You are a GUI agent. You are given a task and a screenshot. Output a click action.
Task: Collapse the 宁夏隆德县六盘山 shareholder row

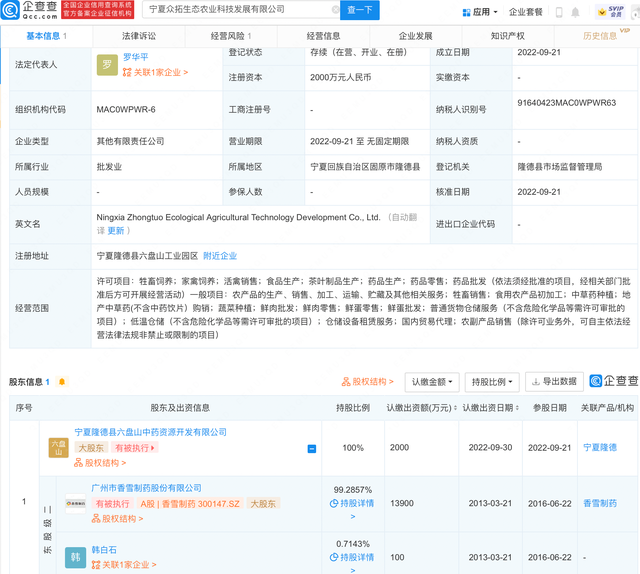pos(312,449)
